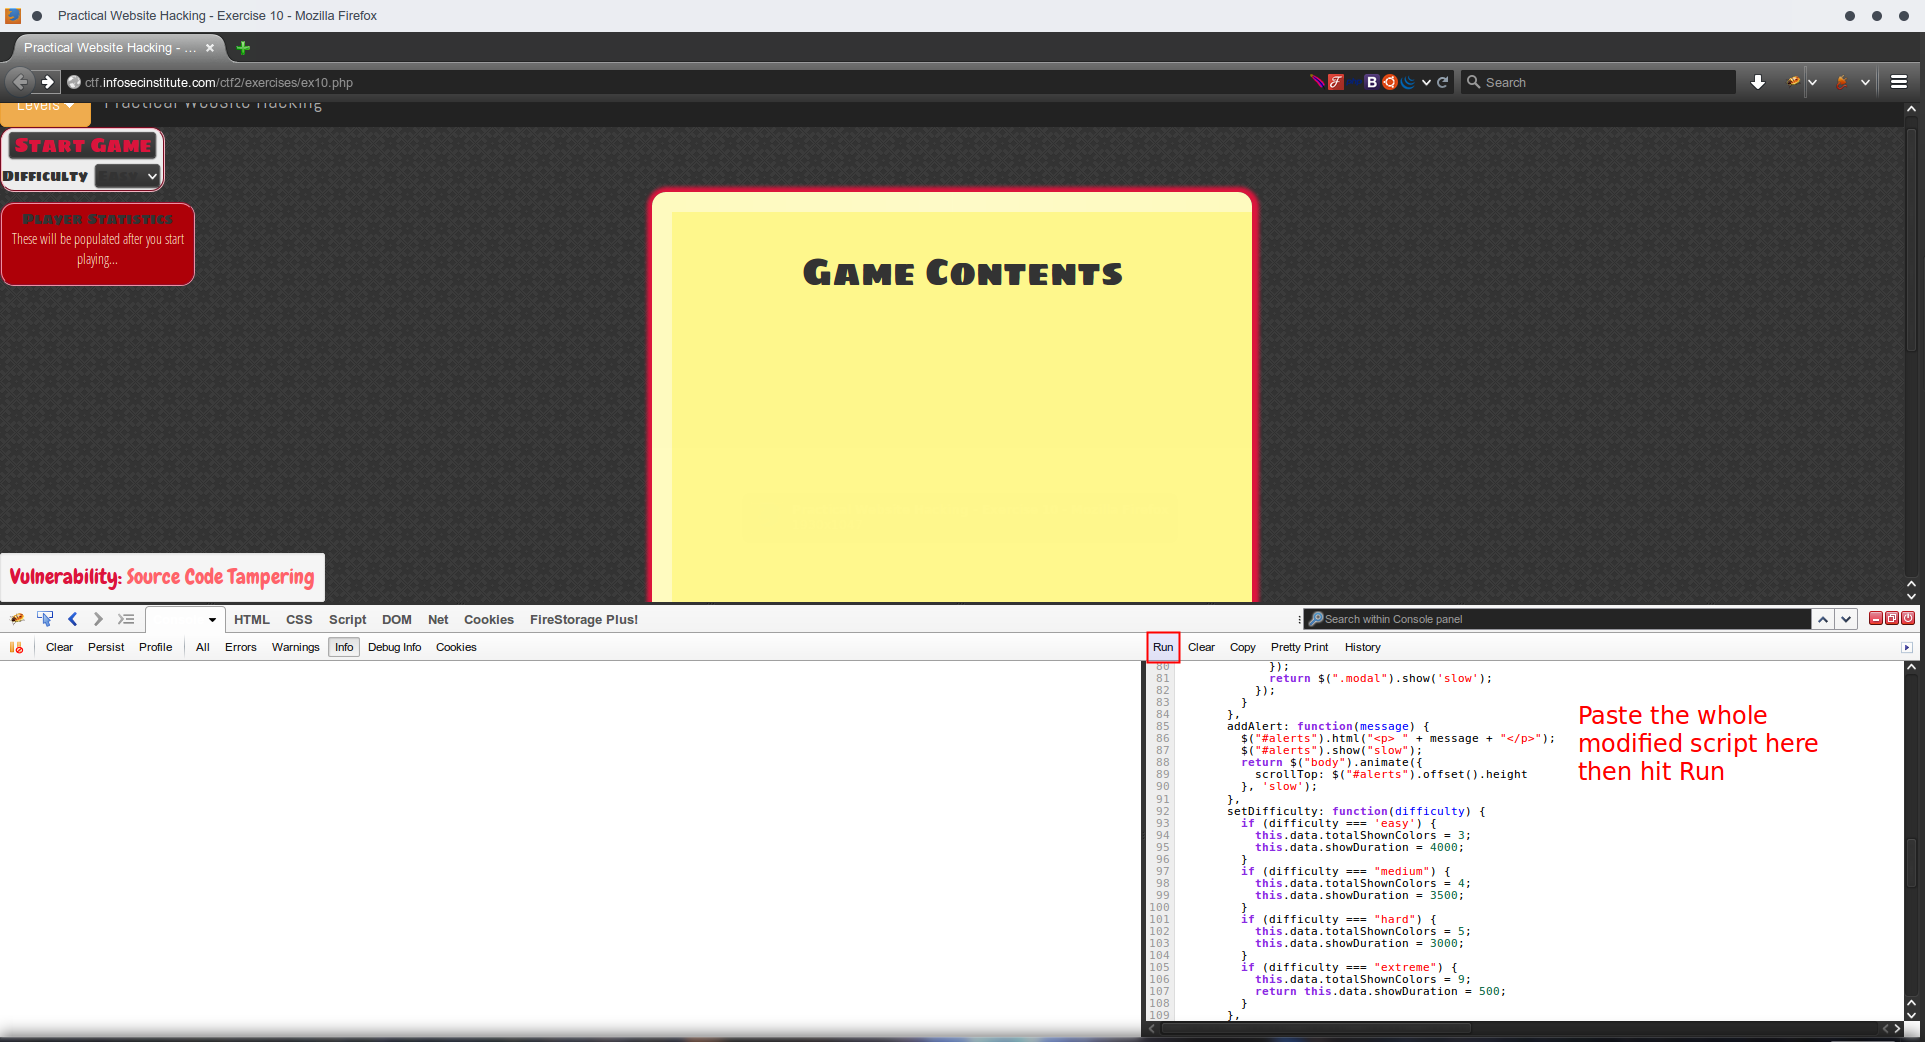Open the Difficulty dropdown
Image resolution: width=1925 pixels, height=1042 pixels.
click(x=127, y=176)
